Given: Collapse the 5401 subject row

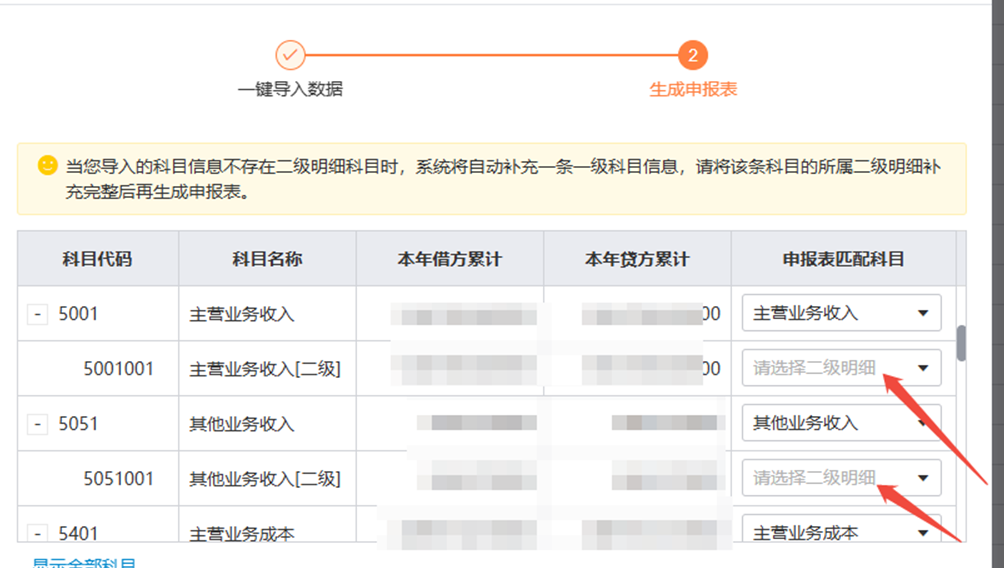Looking at the screenshot, I should click(x=37, y=534).
